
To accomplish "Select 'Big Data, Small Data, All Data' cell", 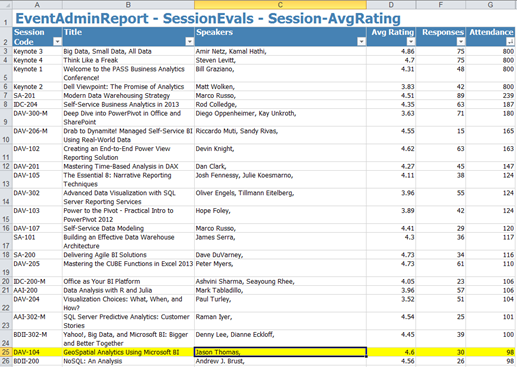I will [128, 51].
